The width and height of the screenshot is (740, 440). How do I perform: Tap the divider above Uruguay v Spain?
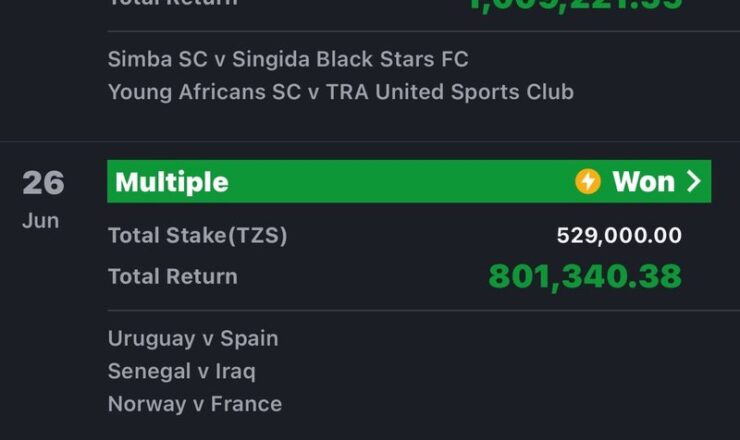(423, 311)
